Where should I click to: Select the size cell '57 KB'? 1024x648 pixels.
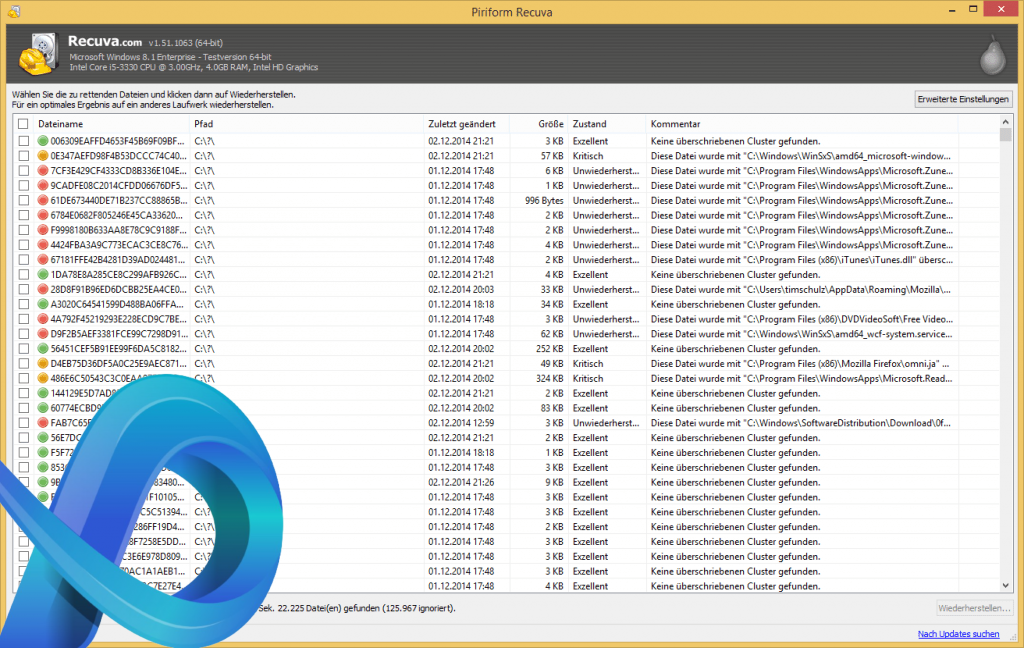click(552, 156)
